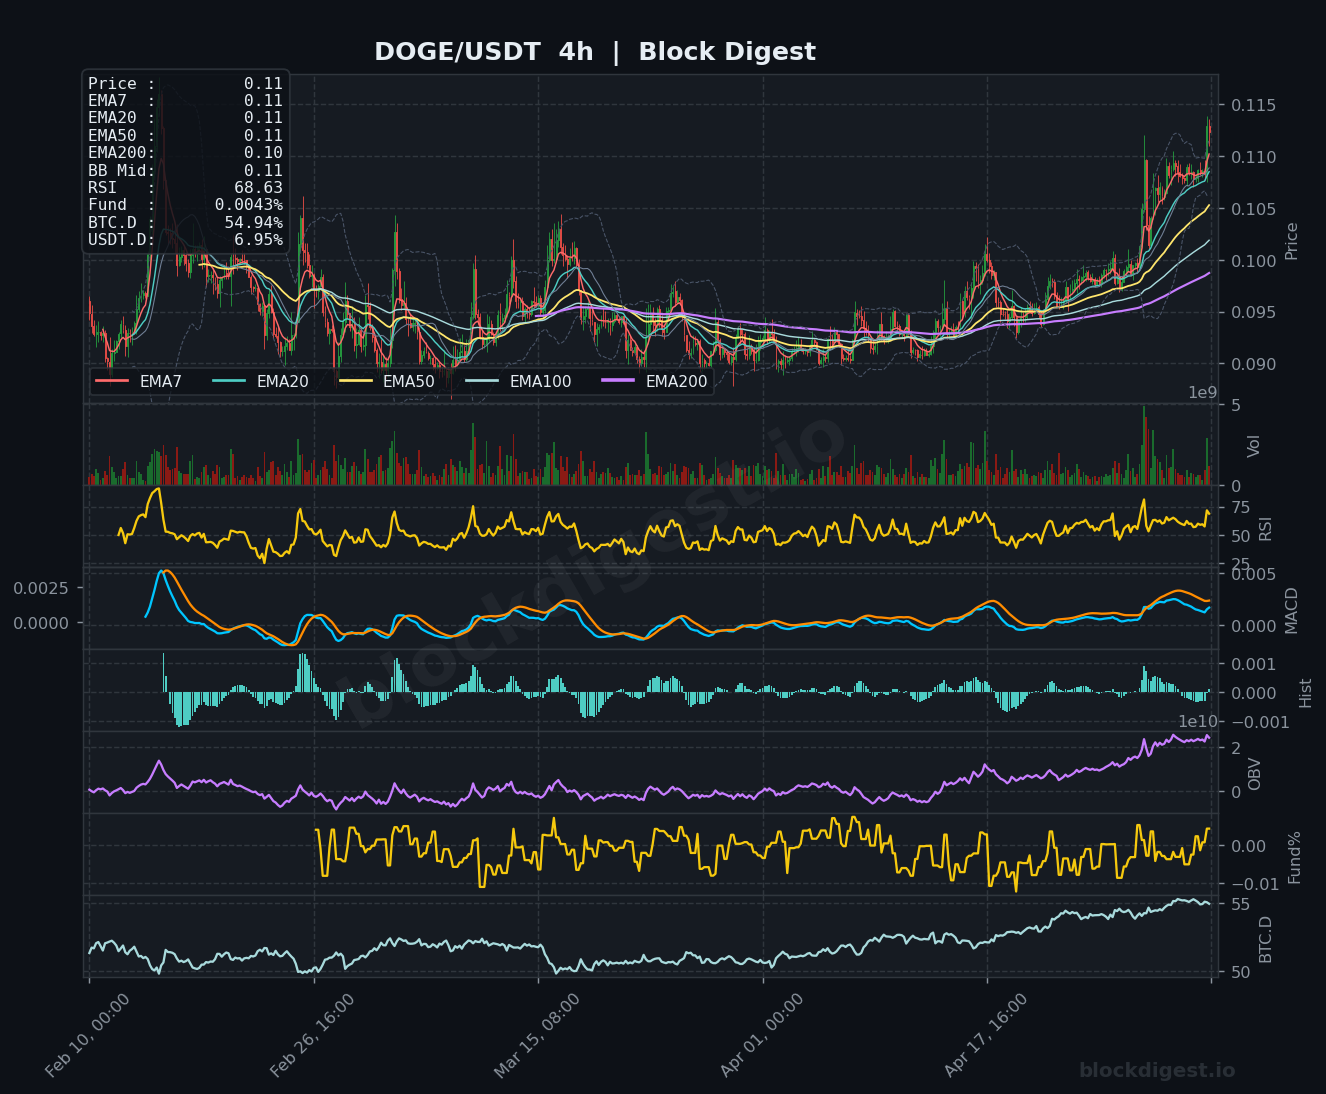
Task: Click the EMA100 legend label
Action: [x=540, y=382]
